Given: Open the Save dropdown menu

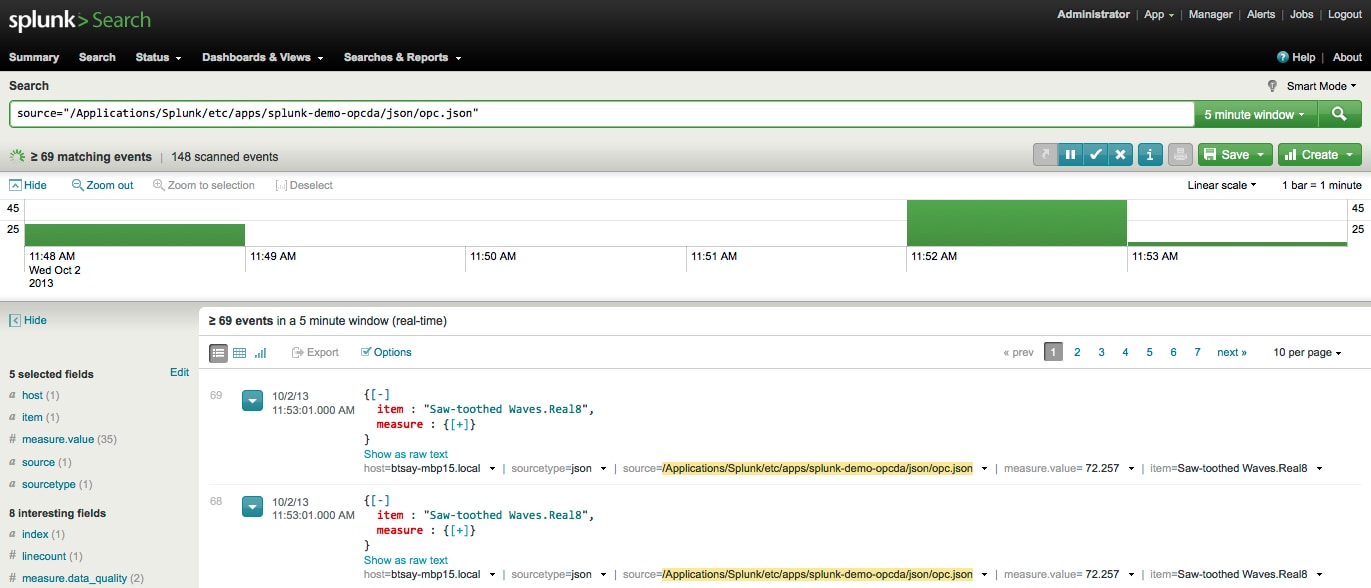Looking at the screenshot, I should (x=1235, y=155).
